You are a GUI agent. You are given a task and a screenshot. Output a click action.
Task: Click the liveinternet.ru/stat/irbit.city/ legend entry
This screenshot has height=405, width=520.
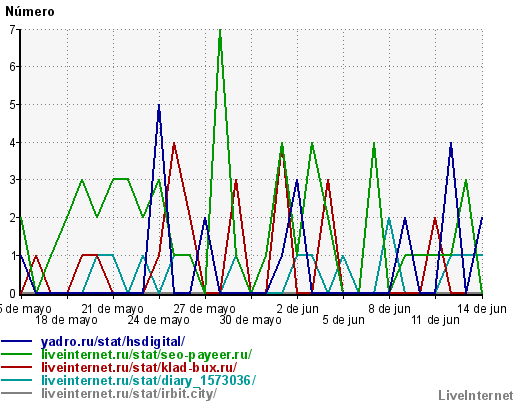click(129, 393)
